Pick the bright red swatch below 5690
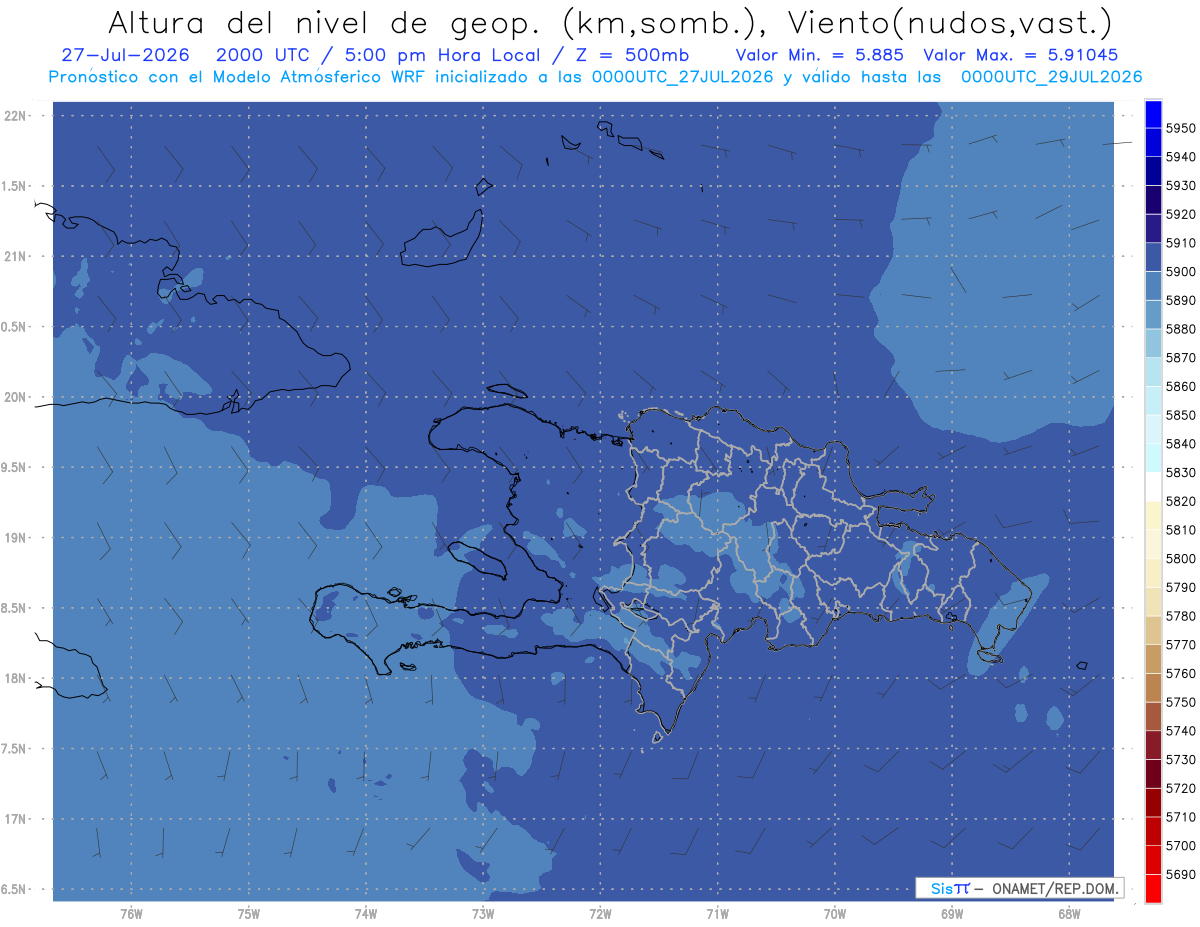The width and height of the screenshot is (1200, 927). [1153, 888]
